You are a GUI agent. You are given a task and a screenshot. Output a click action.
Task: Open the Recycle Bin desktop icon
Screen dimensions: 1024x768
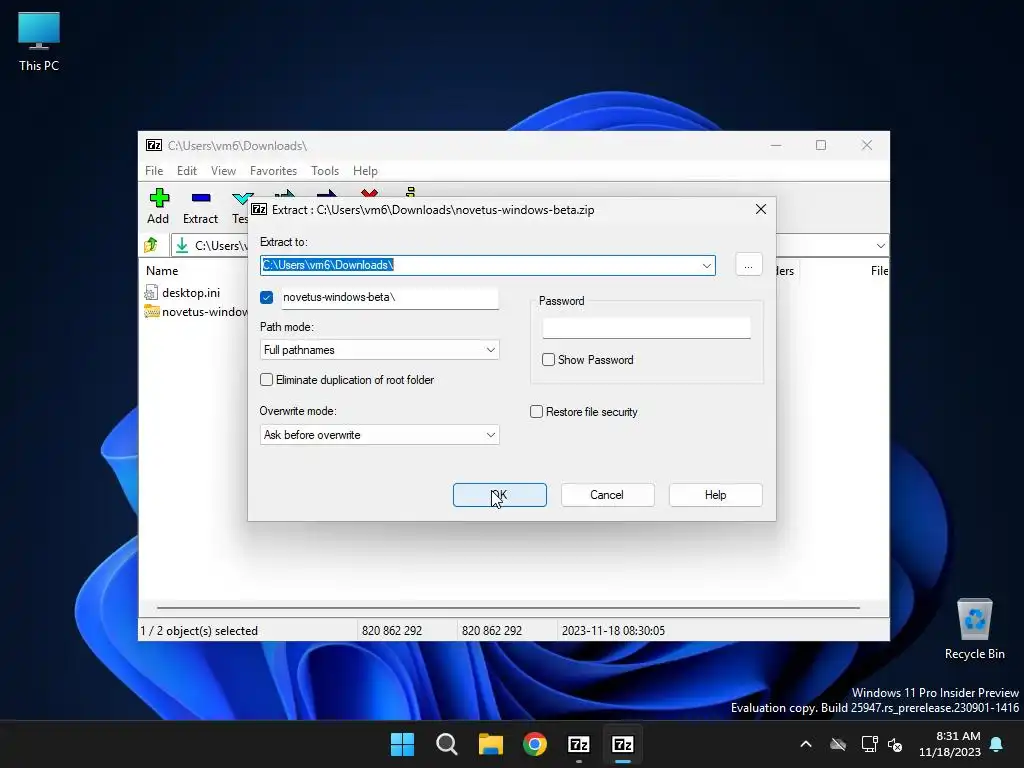tap(974, 629)
